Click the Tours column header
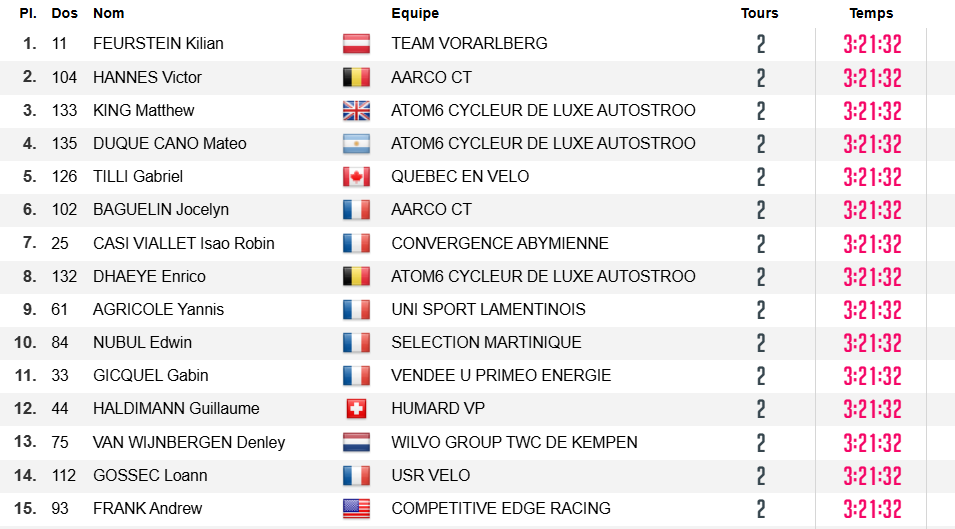This screenshot has height=529, width=955. point(759,13)
